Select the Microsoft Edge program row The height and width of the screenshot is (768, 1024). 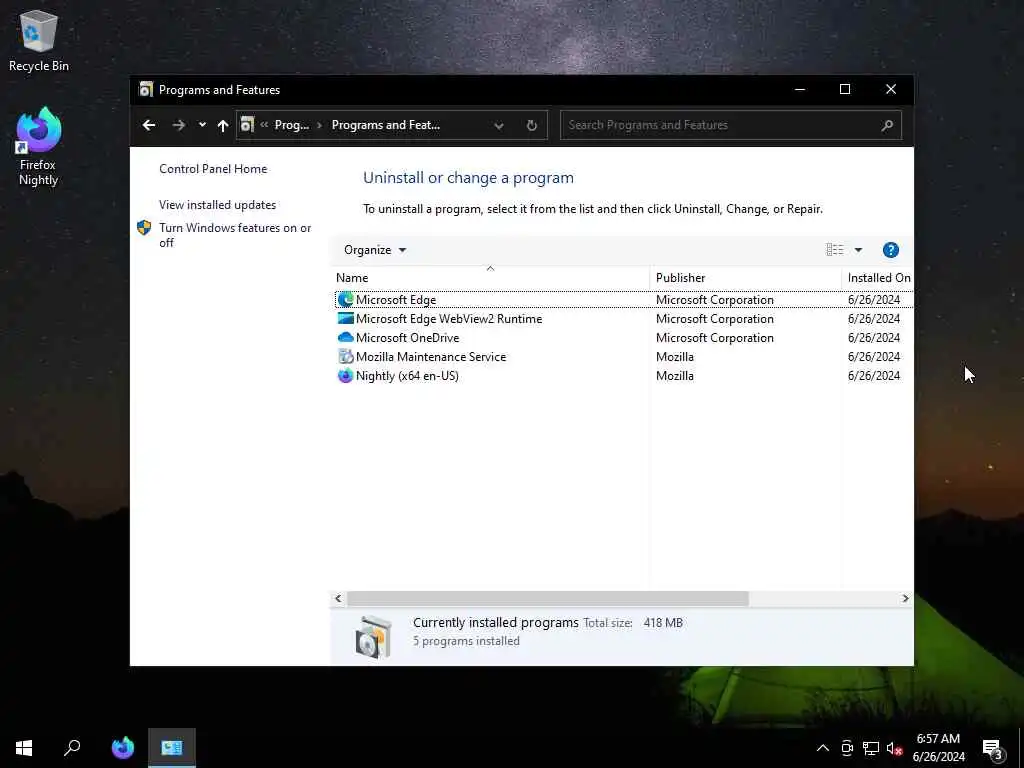(x=624, y=300)
